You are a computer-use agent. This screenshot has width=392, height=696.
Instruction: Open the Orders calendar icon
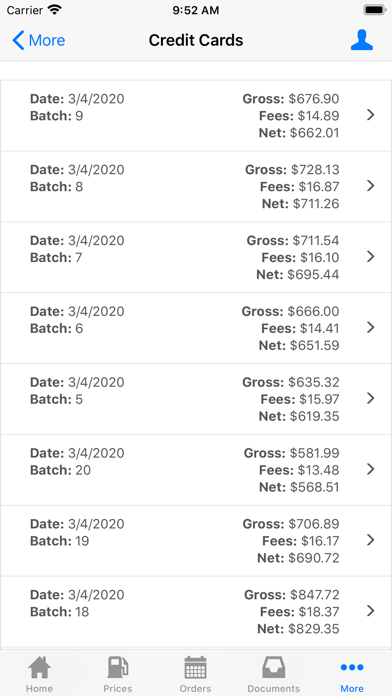(195, 667)
